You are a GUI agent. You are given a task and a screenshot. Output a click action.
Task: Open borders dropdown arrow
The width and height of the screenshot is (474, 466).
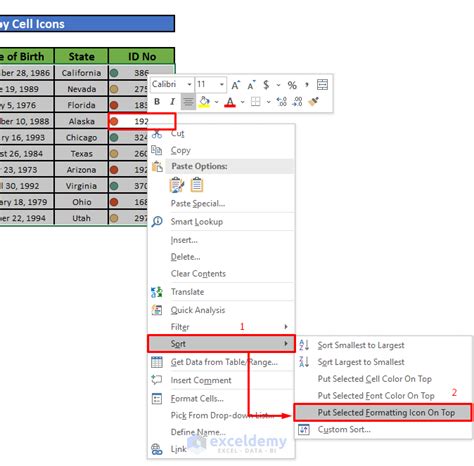269,102
